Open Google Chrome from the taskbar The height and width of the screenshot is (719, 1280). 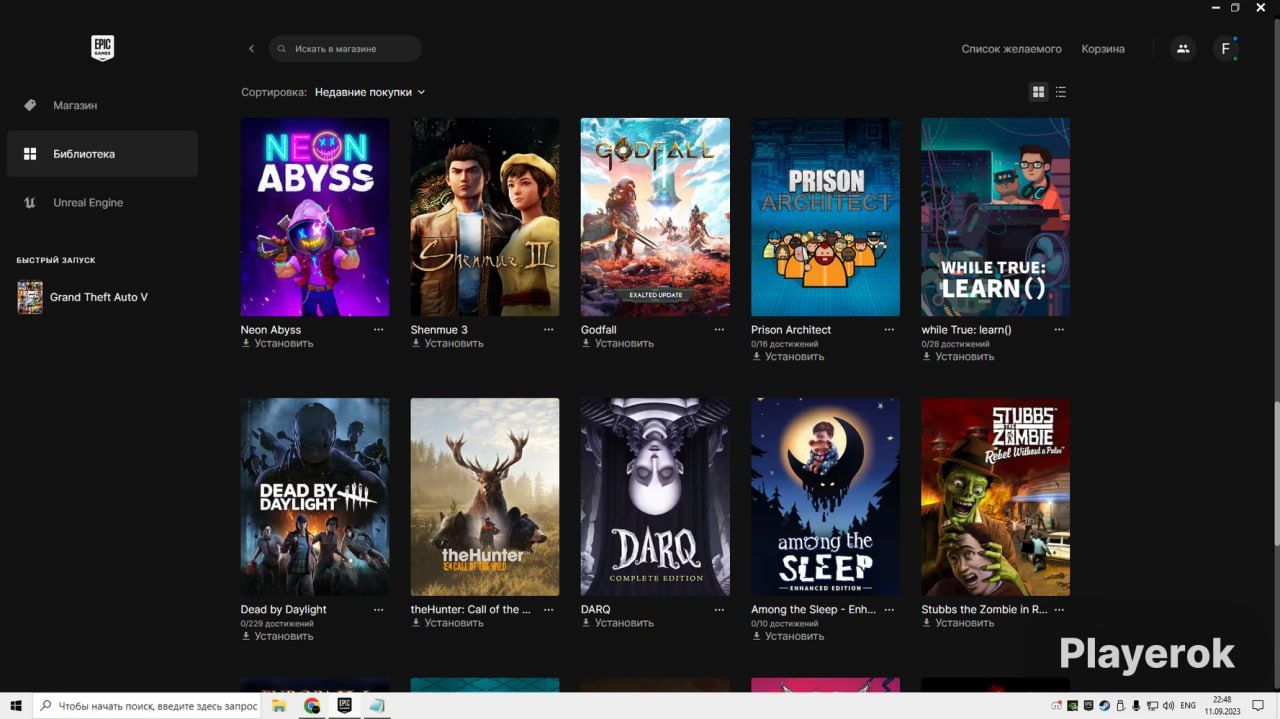click(x=312, y=706)
